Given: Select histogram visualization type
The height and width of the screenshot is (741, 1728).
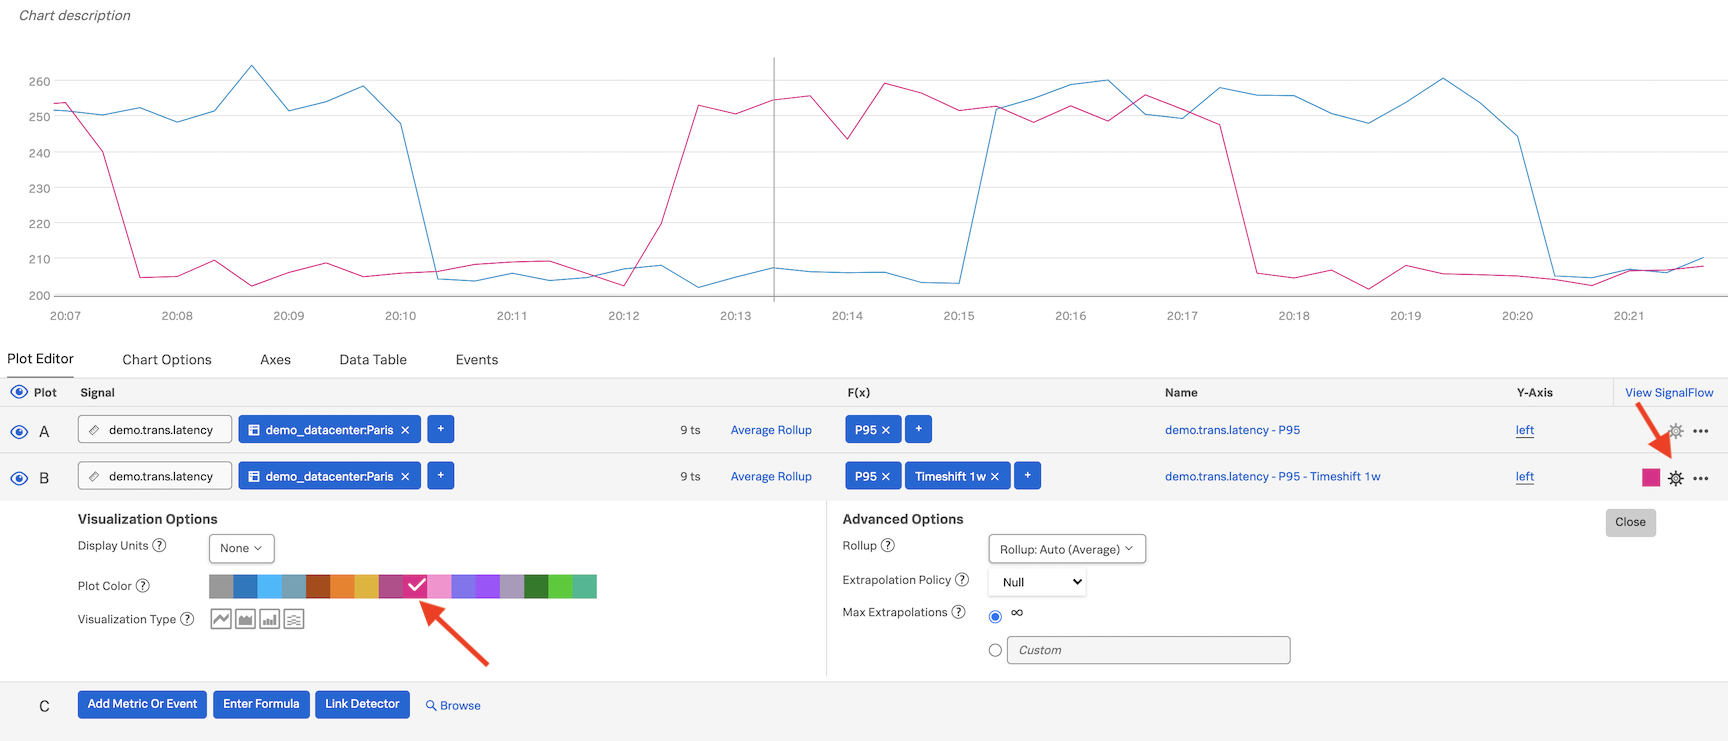Looking at the screenshot, I should pos(293,620).
